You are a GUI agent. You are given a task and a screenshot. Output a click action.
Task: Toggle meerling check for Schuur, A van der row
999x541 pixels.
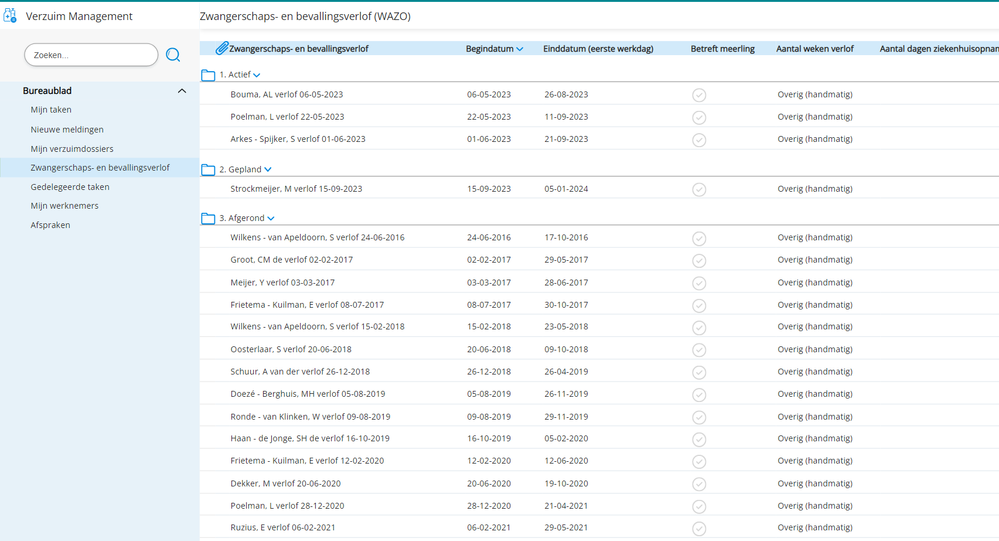699,372
